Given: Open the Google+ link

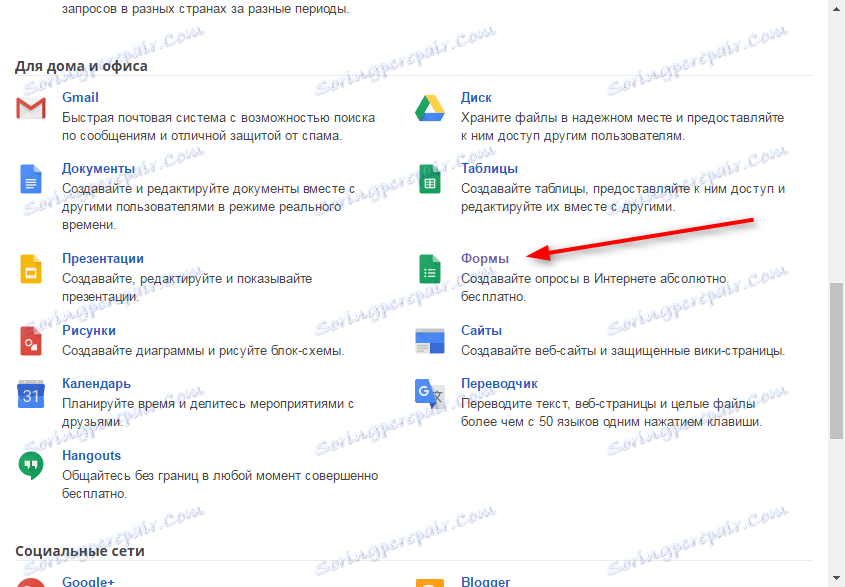Looking at the screenshot, I should 88,582.
